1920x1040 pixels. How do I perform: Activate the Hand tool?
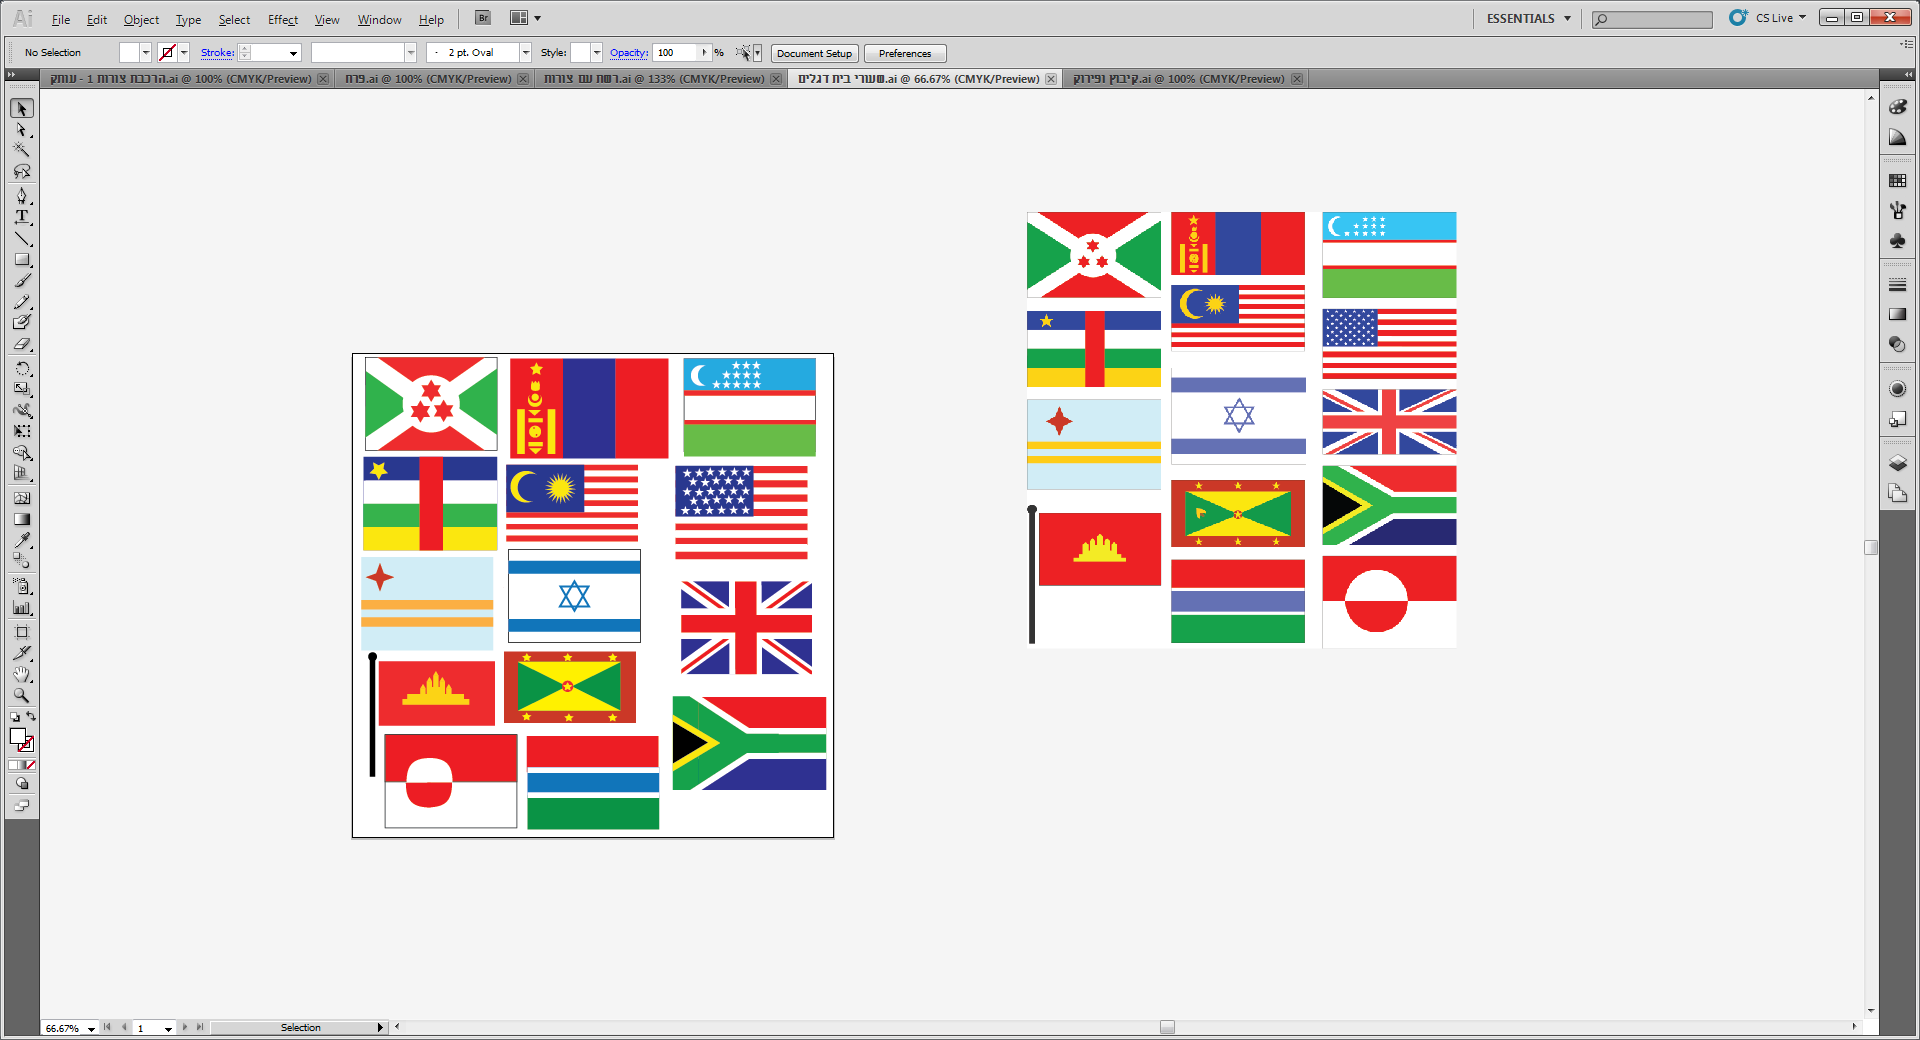click(22, 674)
